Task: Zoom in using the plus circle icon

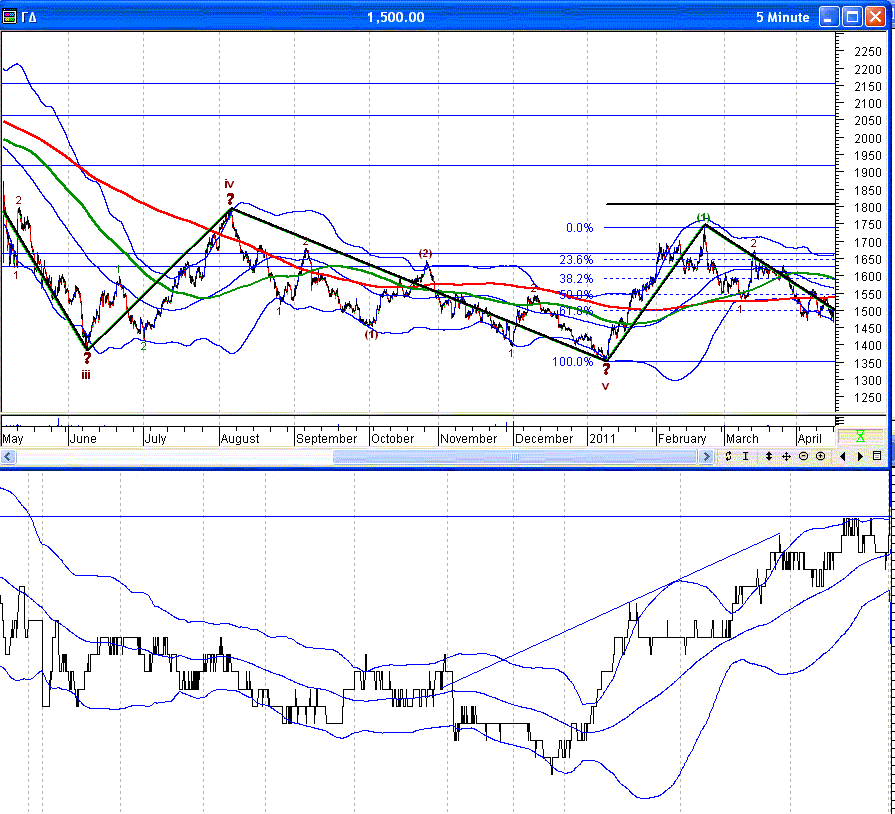Action: point(820,456)
